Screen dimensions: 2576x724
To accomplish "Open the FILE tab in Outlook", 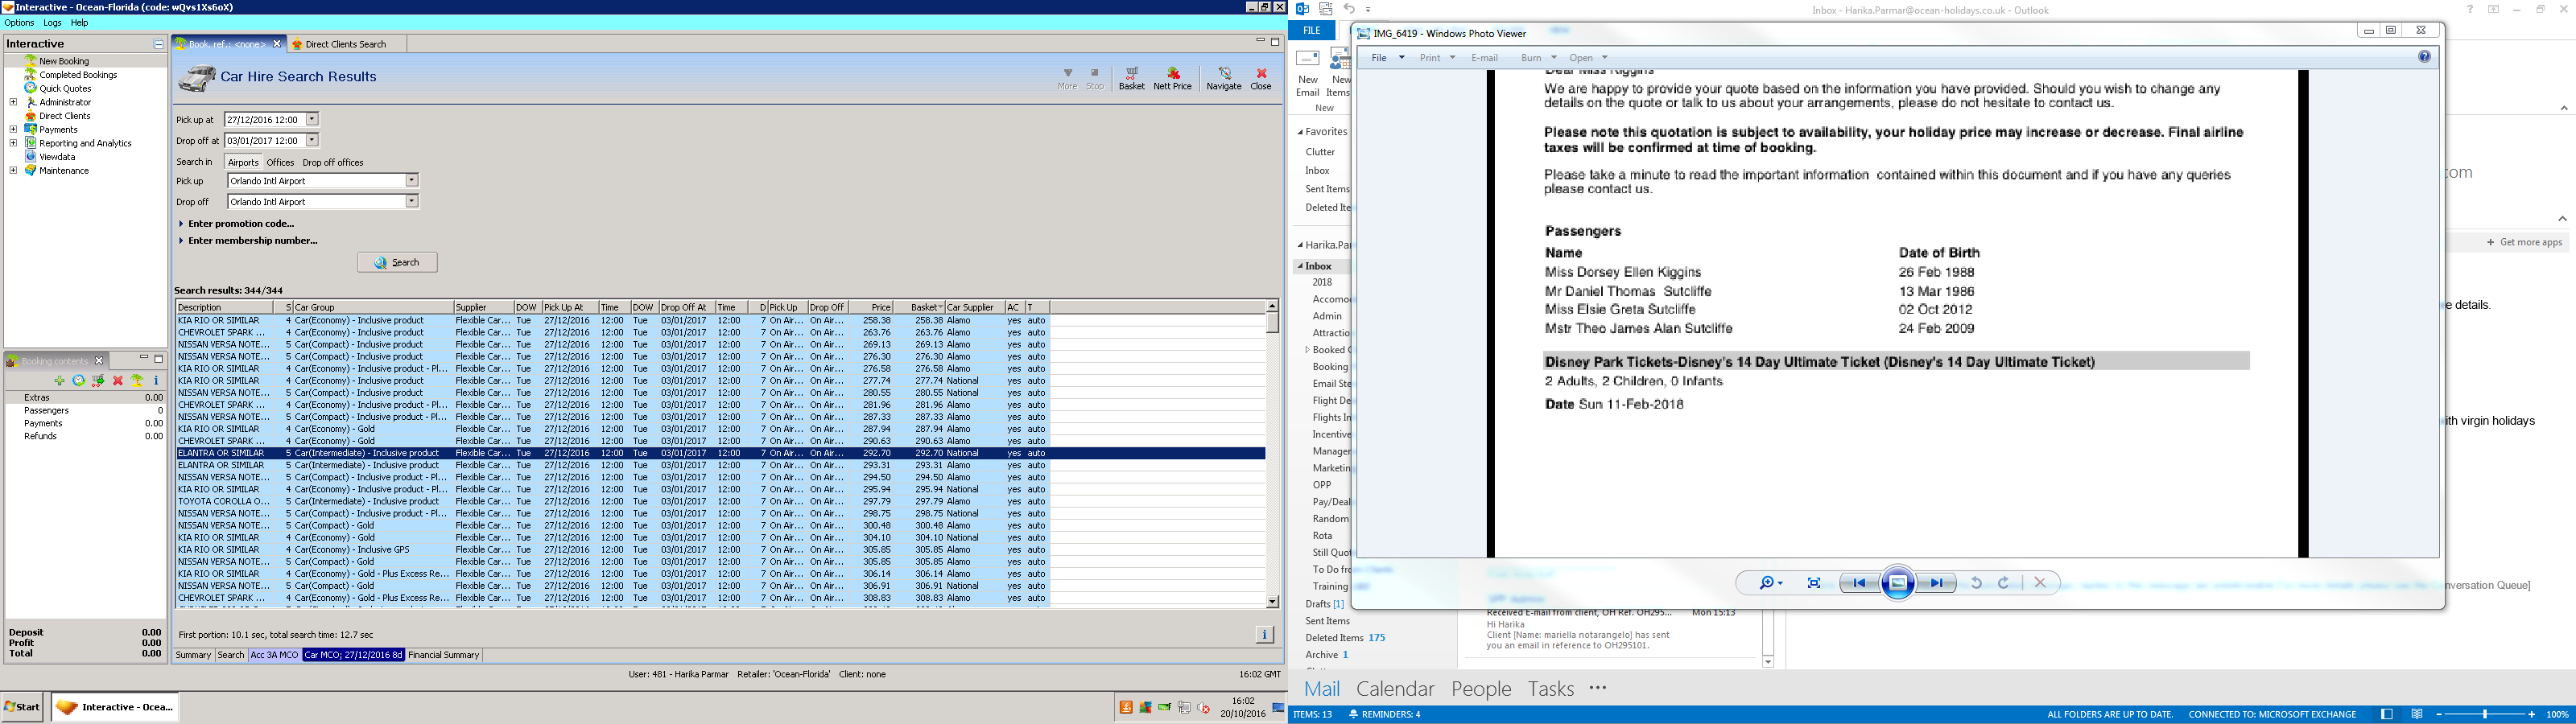I will 1311,31.
